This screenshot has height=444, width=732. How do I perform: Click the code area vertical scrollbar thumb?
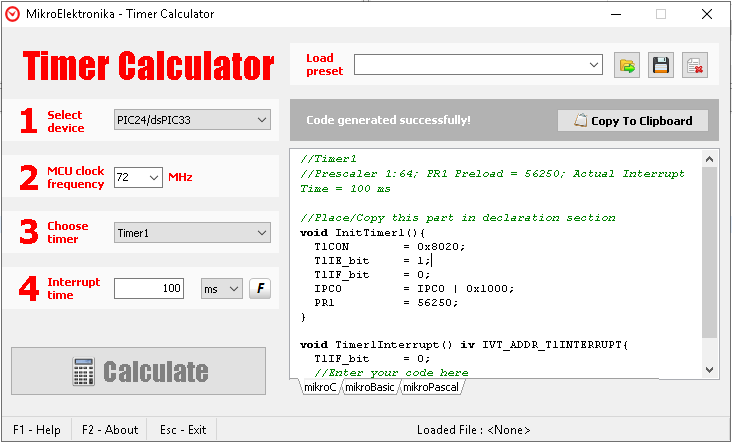pyautogui.click(x=710, y=252)
